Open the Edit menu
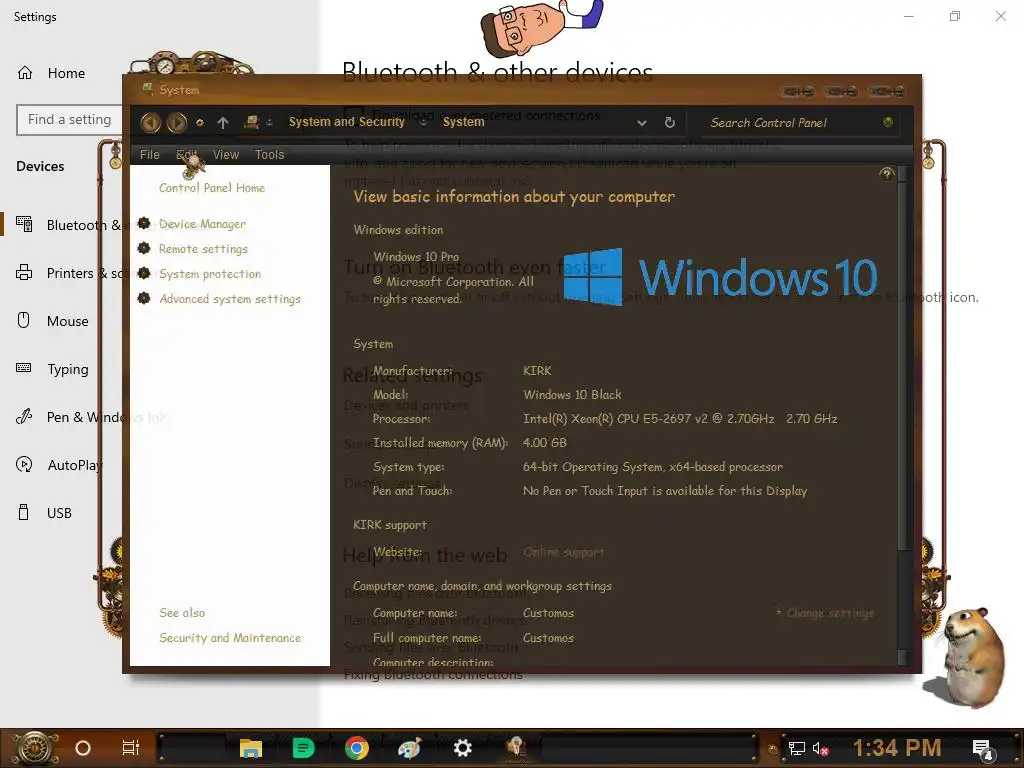 click(186, 155)
